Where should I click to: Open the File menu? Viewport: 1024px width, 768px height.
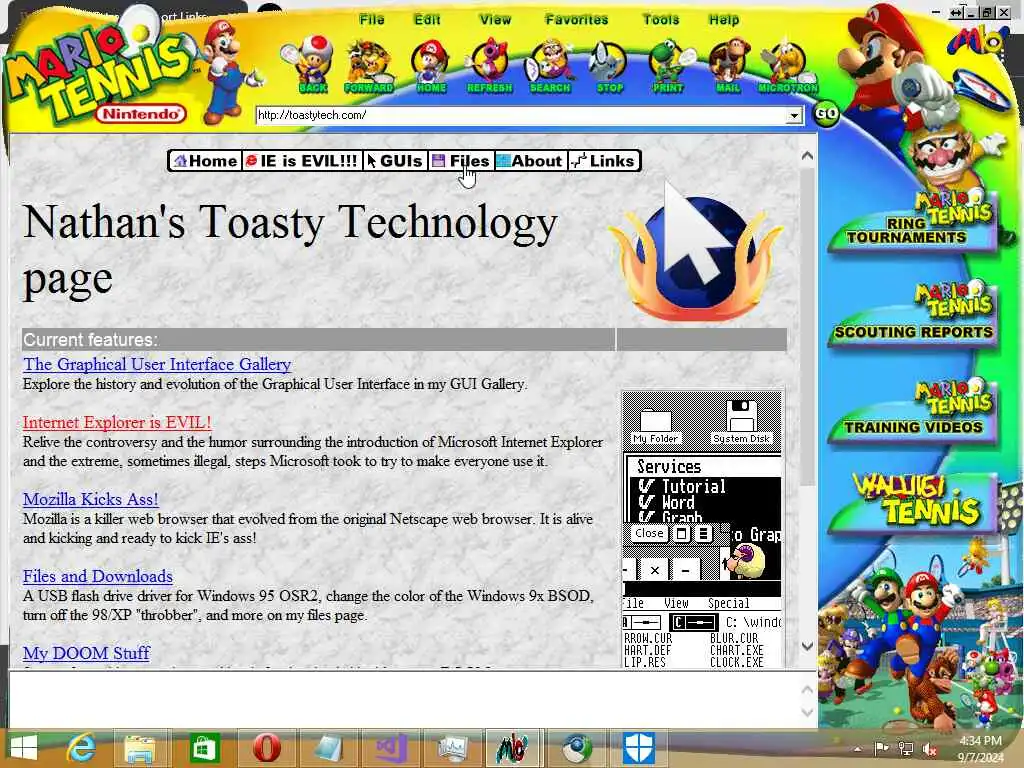pyautogui.click(x=372, y=20)
